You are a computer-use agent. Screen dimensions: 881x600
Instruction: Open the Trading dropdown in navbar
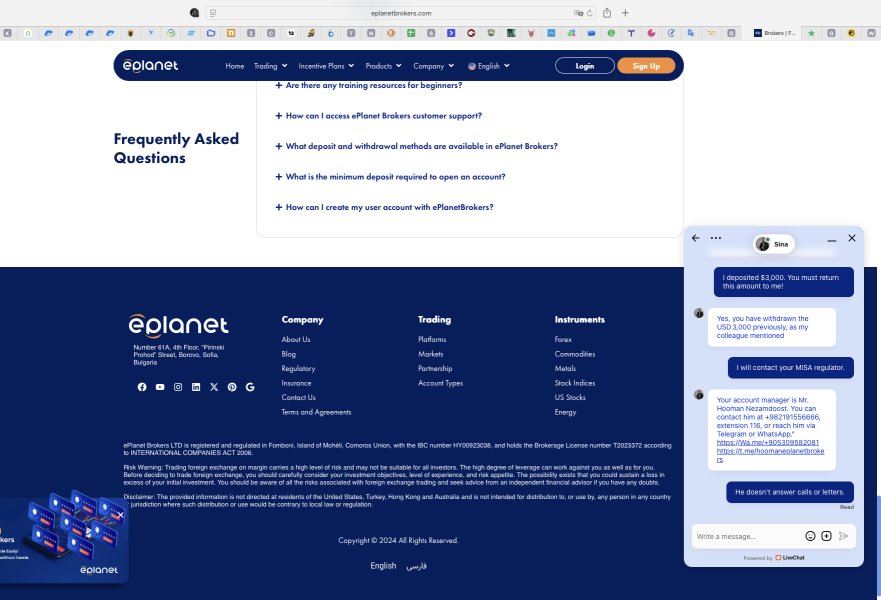pyautogui.click(x=271, y=66)
